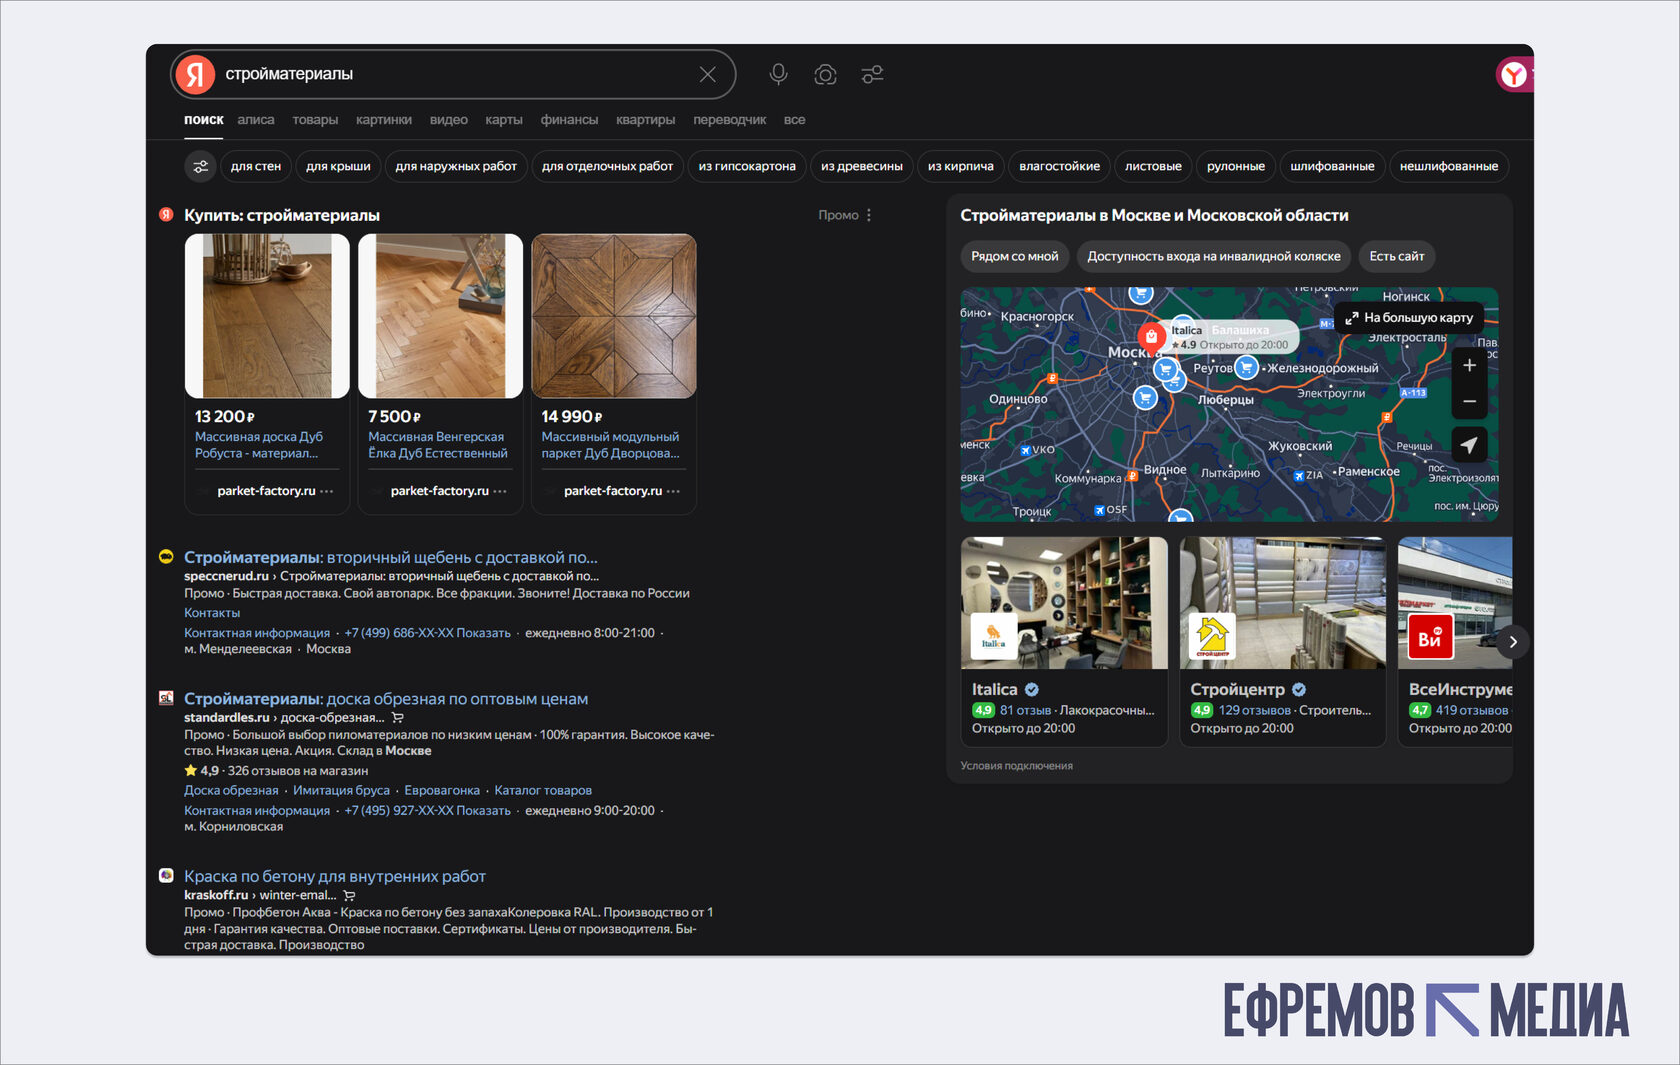Apply the рулонные filter chip
Viewport: 1680px width, 1065px height.
coord(1236,166)
